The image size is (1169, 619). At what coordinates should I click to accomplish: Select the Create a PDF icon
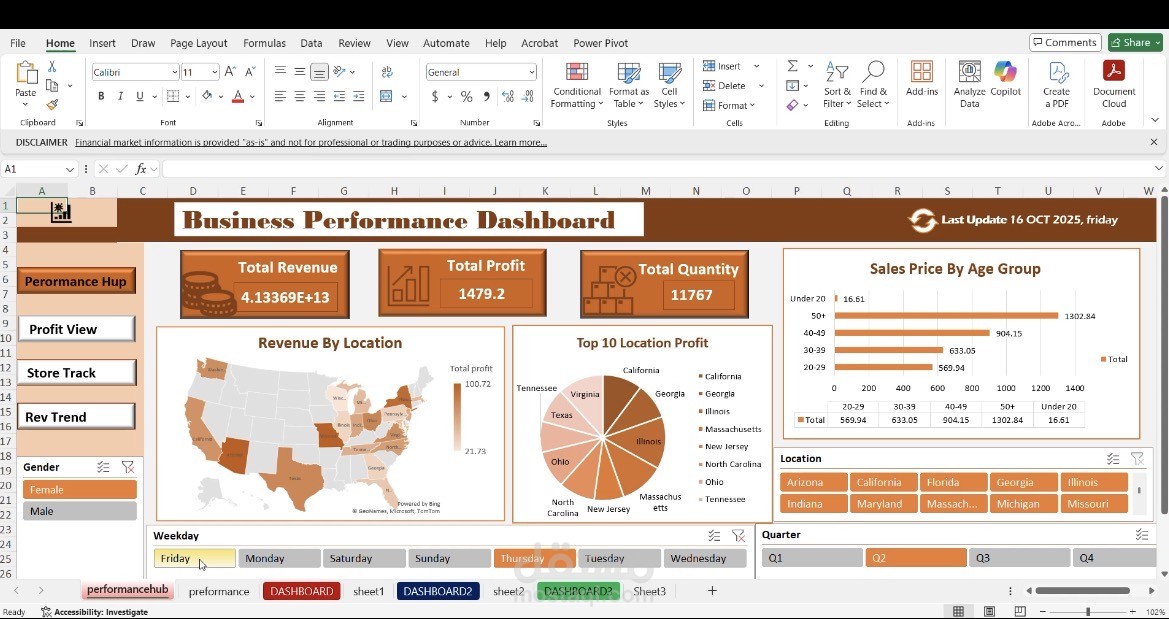coord(1057,82)
